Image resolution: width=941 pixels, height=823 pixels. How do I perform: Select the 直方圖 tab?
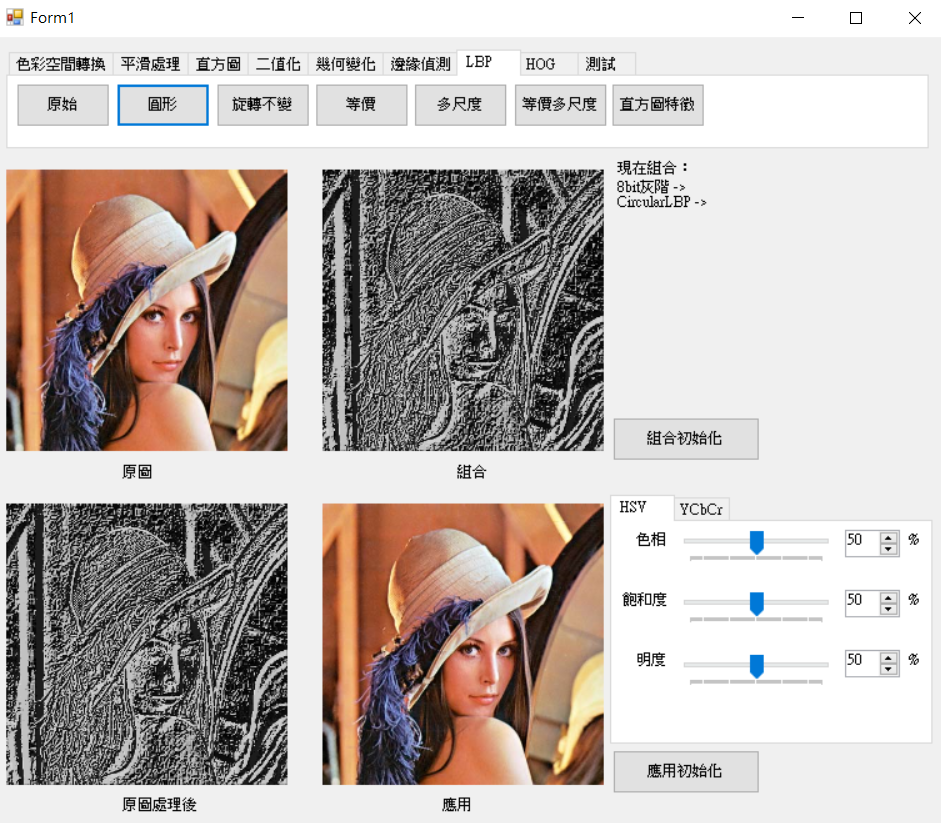click(x=218, y=64)
